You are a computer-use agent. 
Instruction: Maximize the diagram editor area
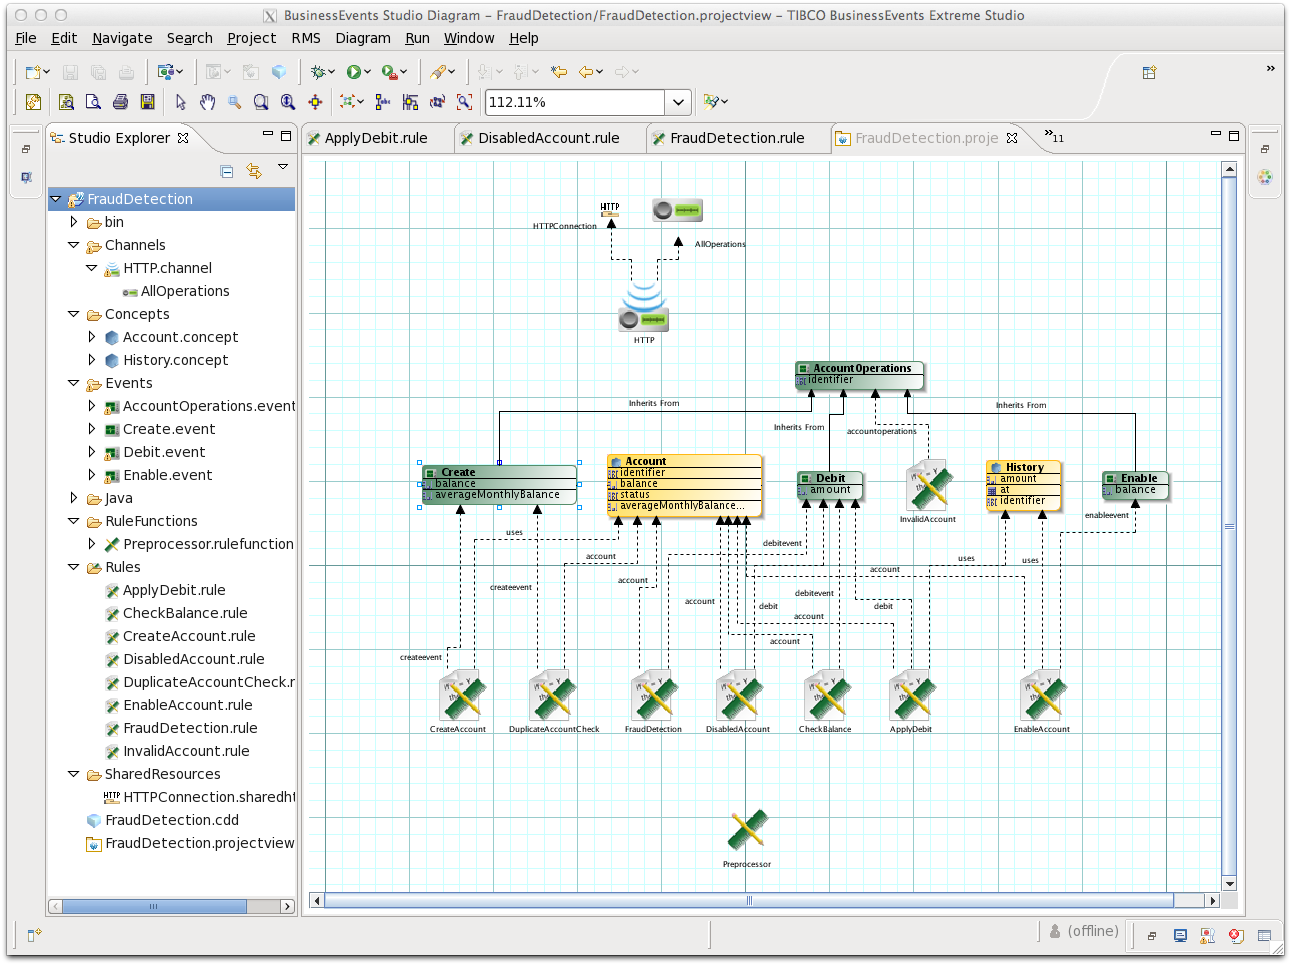[x=1234, y=135]
